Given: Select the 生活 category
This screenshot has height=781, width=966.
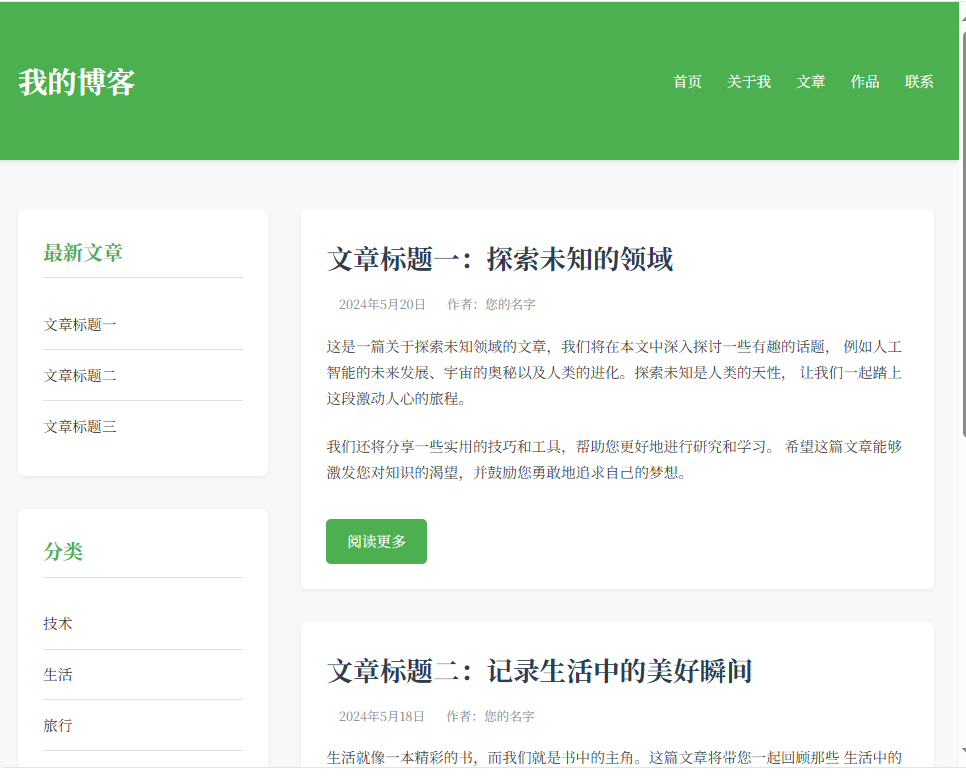Looking at the screenshot, I should click(x=58, y=675).
